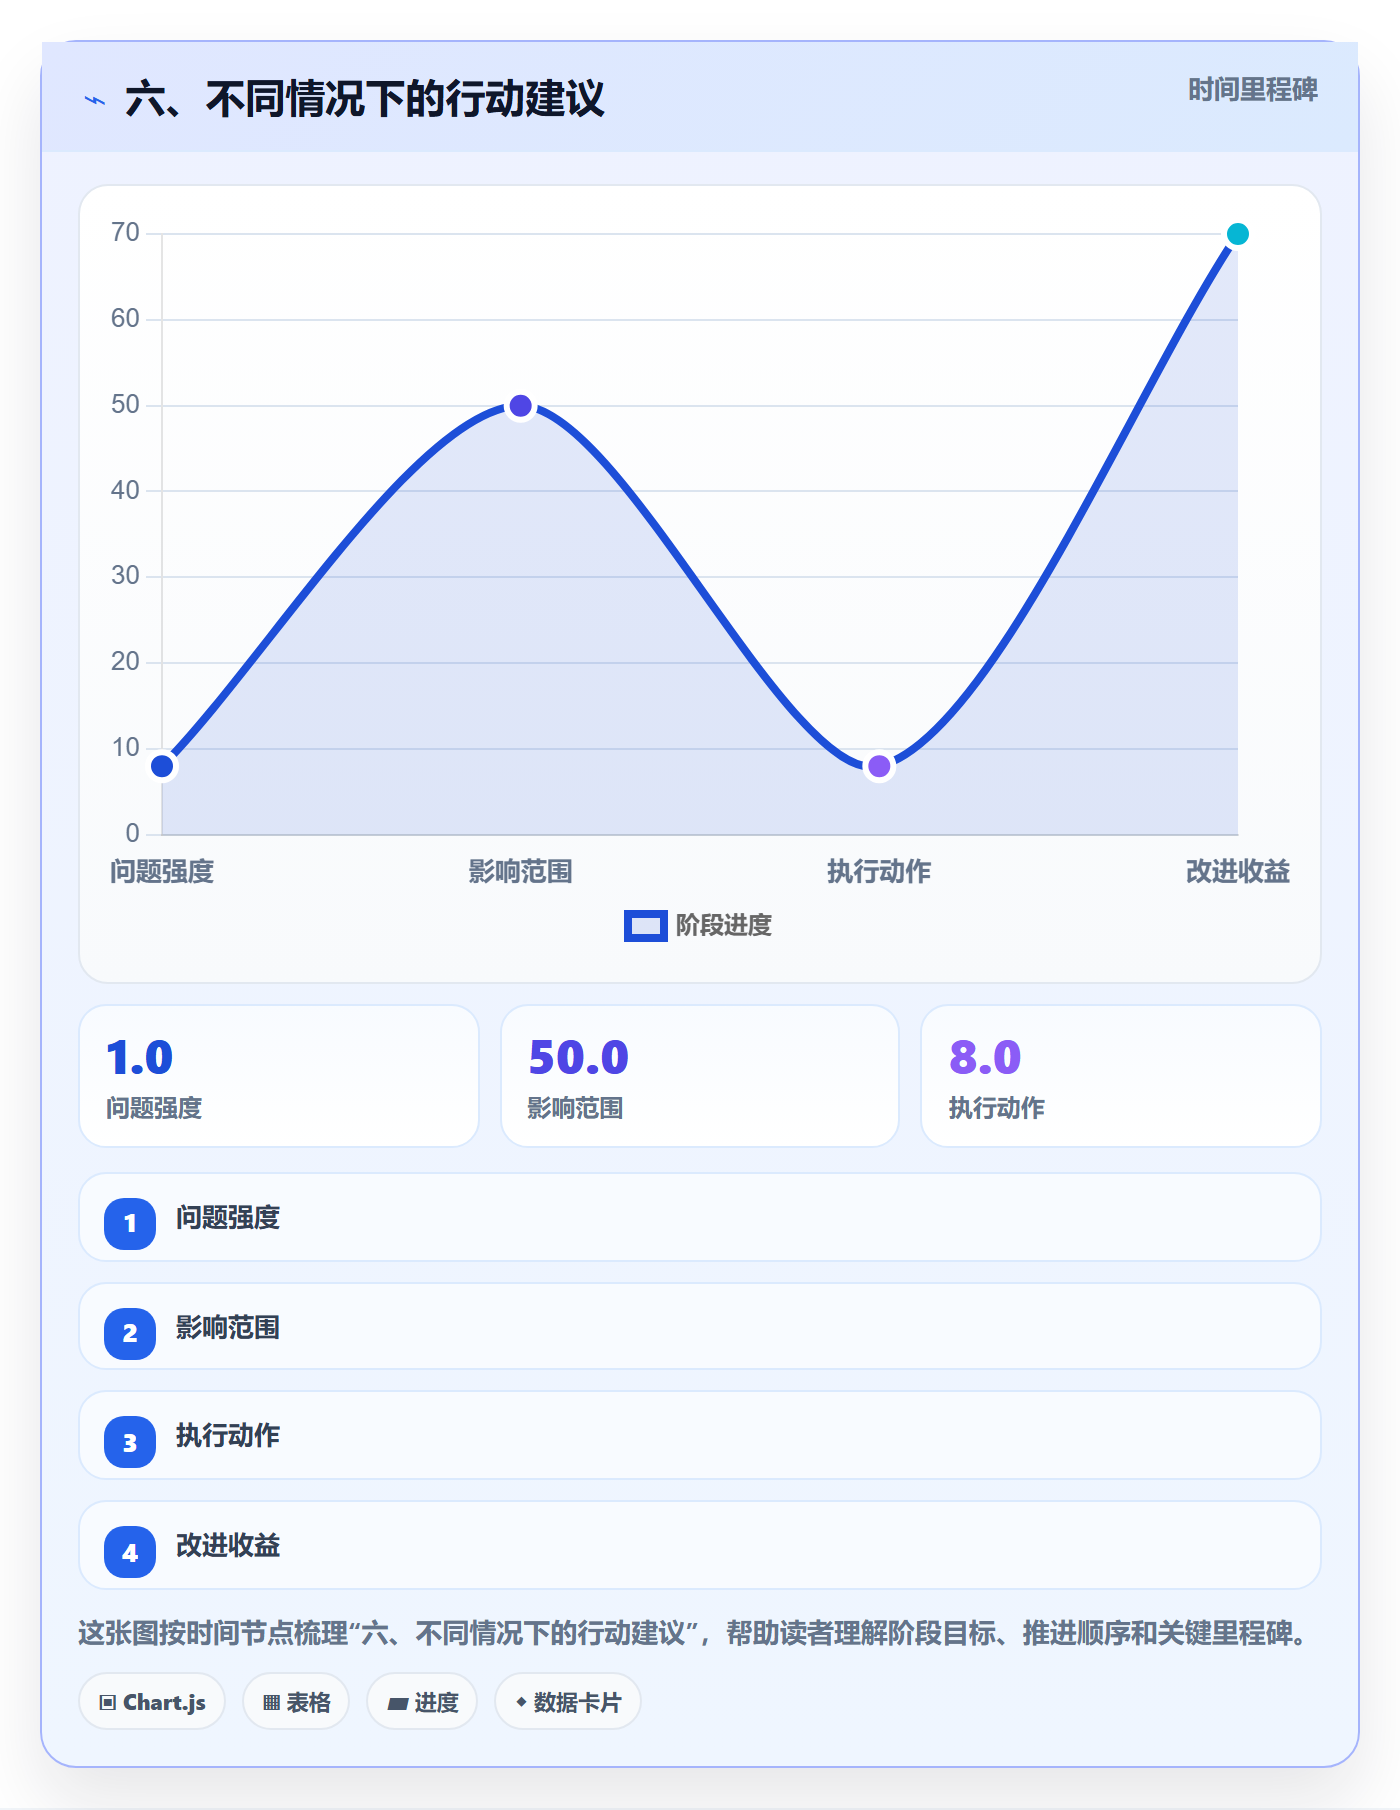Image resolution: width=1400 pixels, height=1810 pixels.
Task: Click the 阶段进度 legend label text
Action: (724, 926)
